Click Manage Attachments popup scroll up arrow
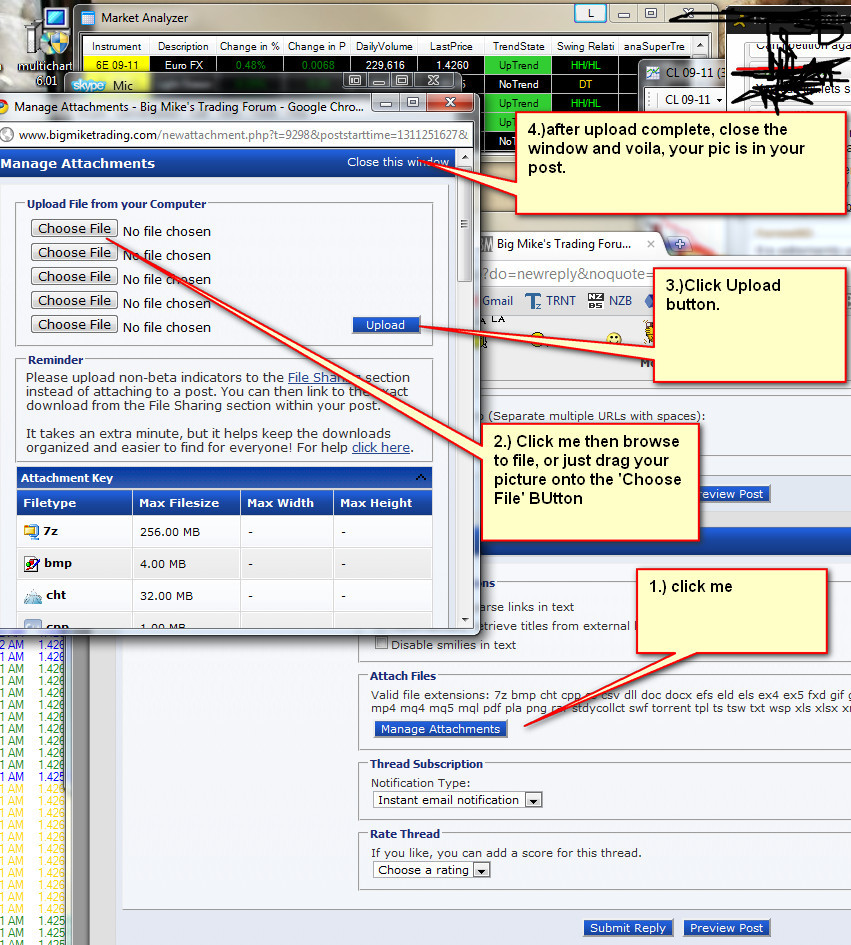This screenshot has height=945, width=851. [465, 157]
